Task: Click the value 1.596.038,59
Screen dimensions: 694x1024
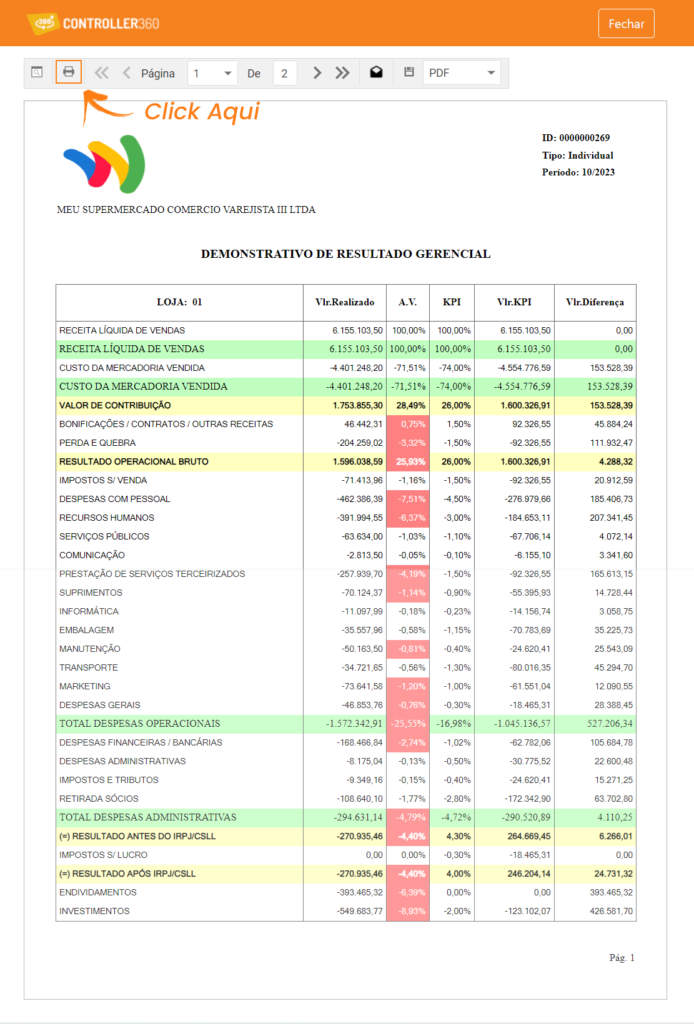Action: tap(358, 462)
